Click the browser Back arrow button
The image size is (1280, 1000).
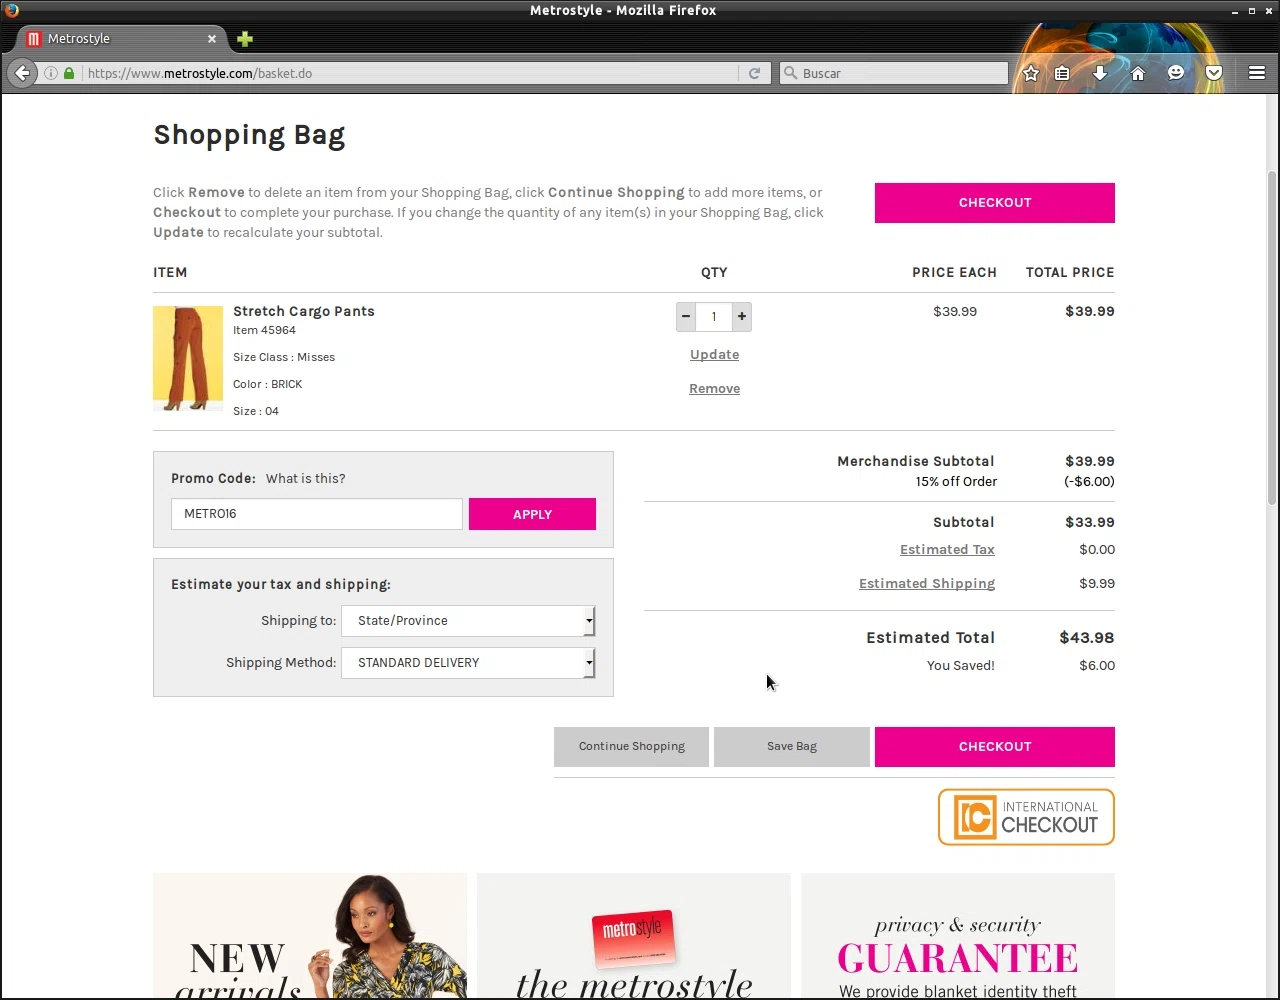coord(22,73)
